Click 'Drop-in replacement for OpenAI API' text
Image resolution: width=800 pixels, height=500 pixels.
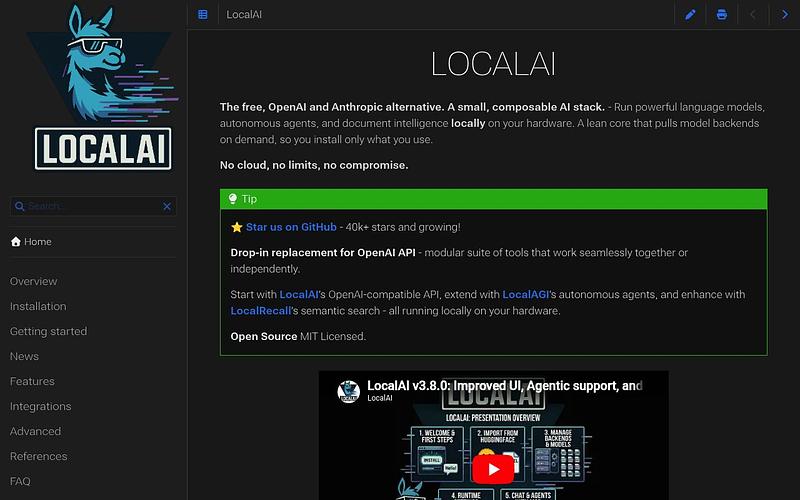pyautogui.click(x=323, y=253)
